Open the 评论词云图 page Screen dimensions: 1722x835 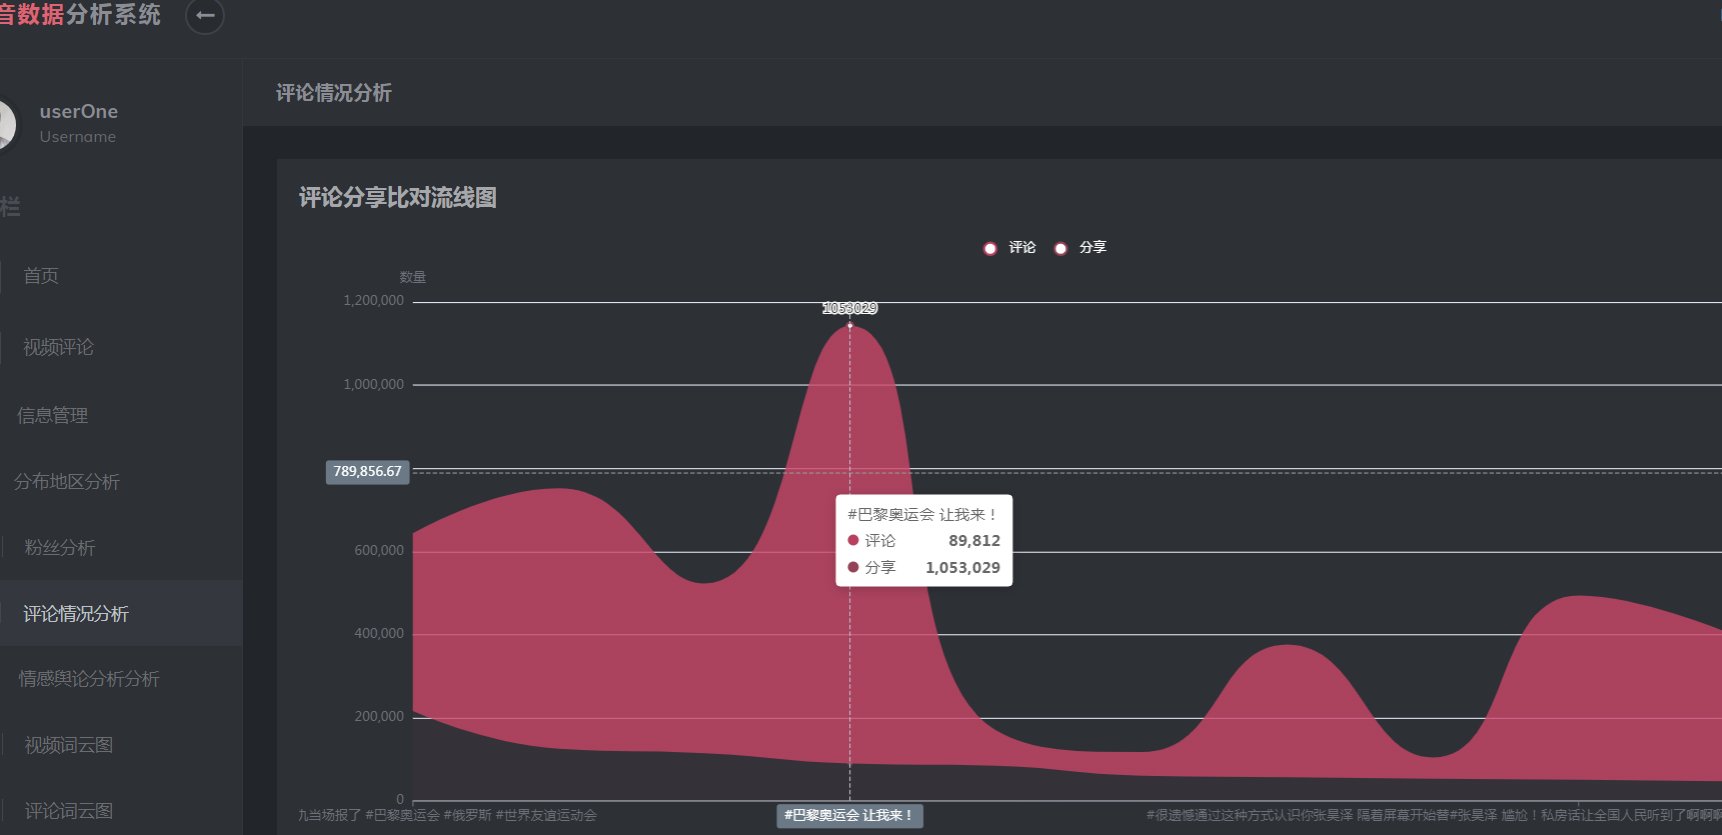click(69, 811)
